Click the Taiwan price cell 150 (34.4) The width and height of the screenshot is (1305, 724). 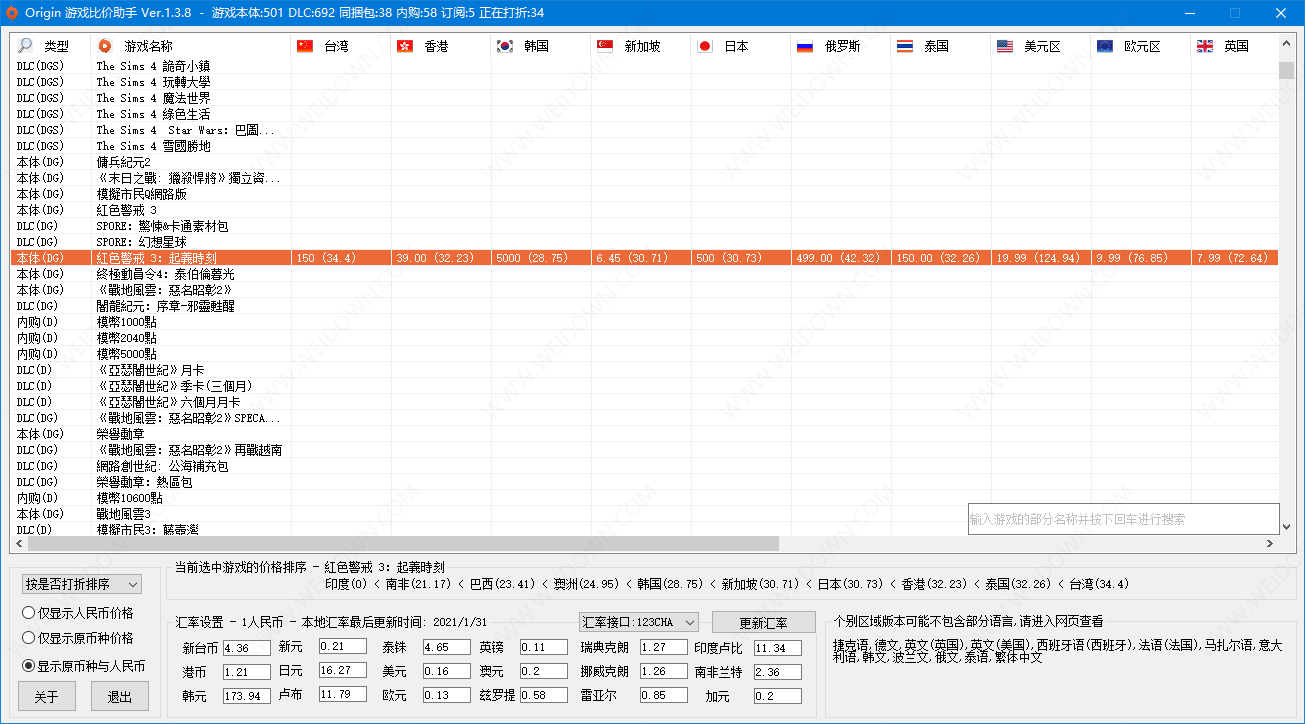coord(341,258)
